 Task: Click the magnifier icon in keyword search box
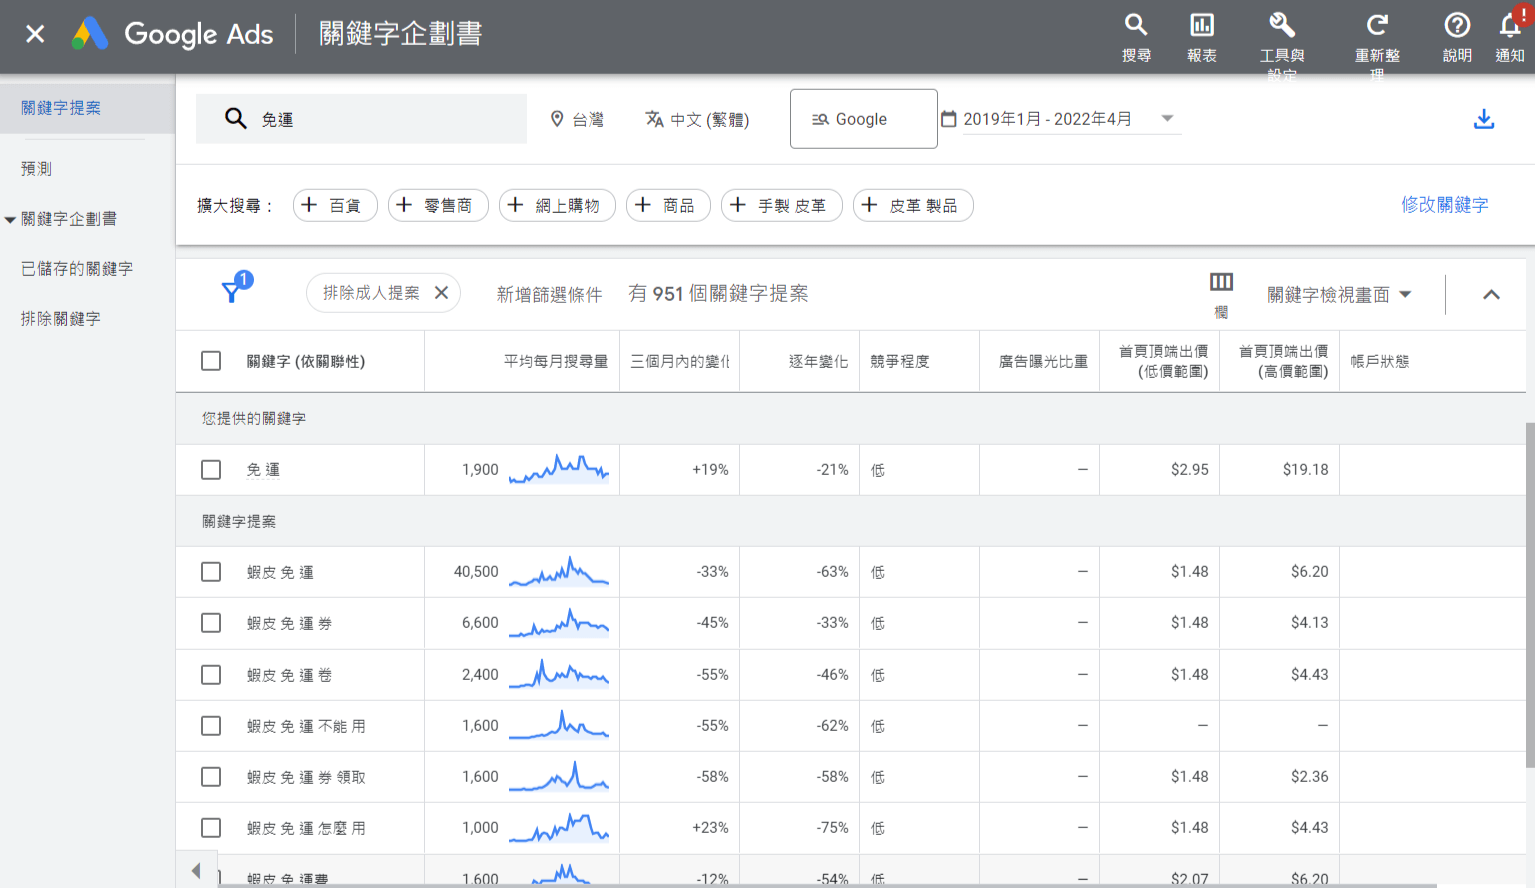point(236,119)
